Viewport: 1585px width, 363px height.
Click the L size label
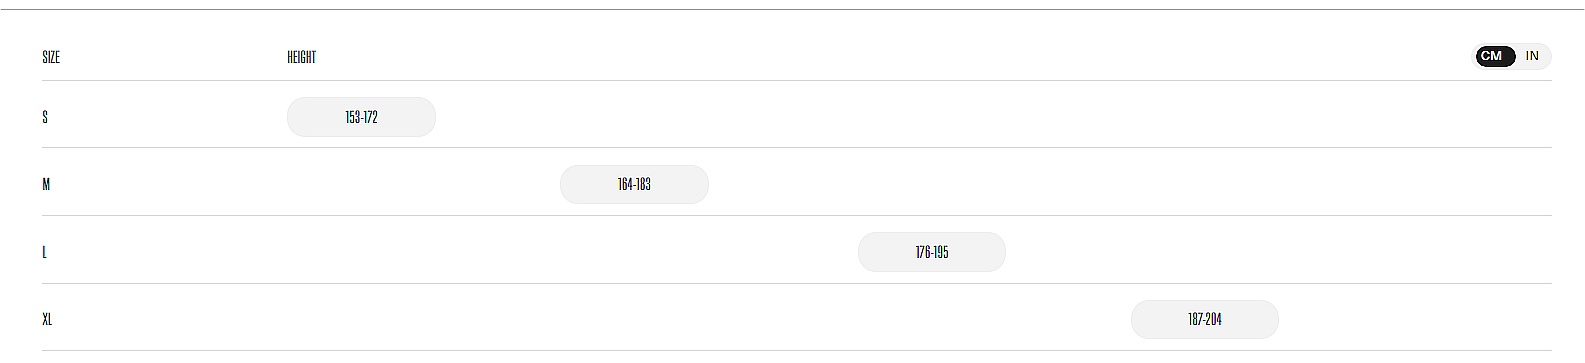coord(44,252)
